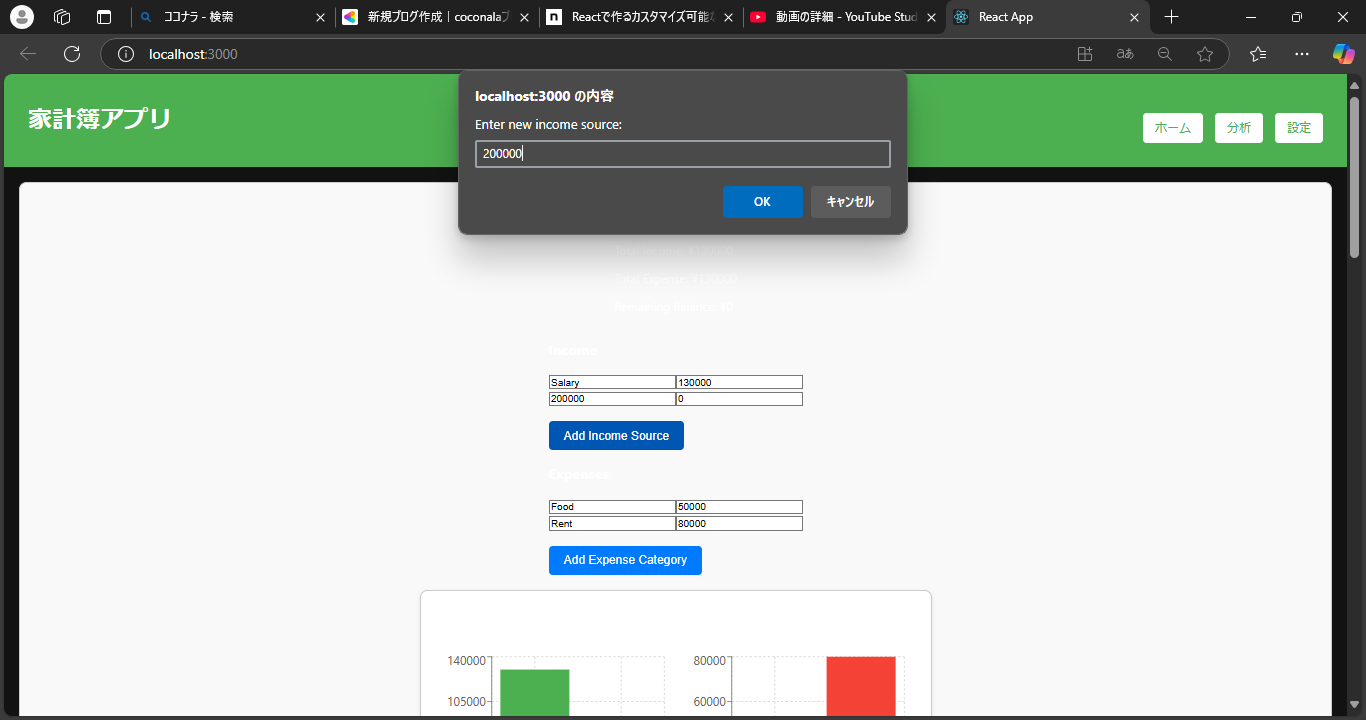1366x720 pixels.
Task: Click the Add Income Source button
Action: click(616, 435)
